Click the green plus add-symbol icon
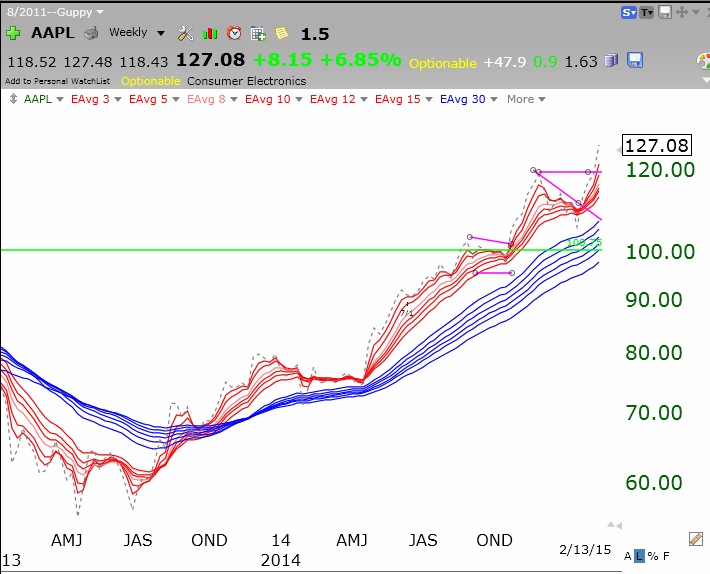Image resolution: width=710 pixels, height=574 pixels. (x=13, y=33)
